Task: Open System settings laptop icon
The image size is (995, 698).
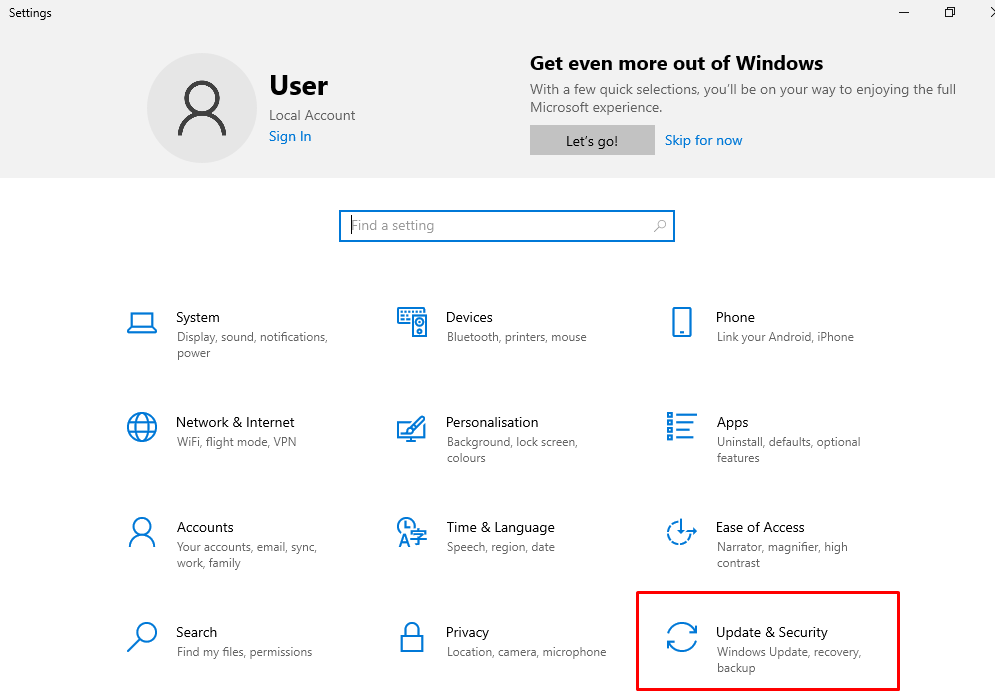Action: pos(142,323)
